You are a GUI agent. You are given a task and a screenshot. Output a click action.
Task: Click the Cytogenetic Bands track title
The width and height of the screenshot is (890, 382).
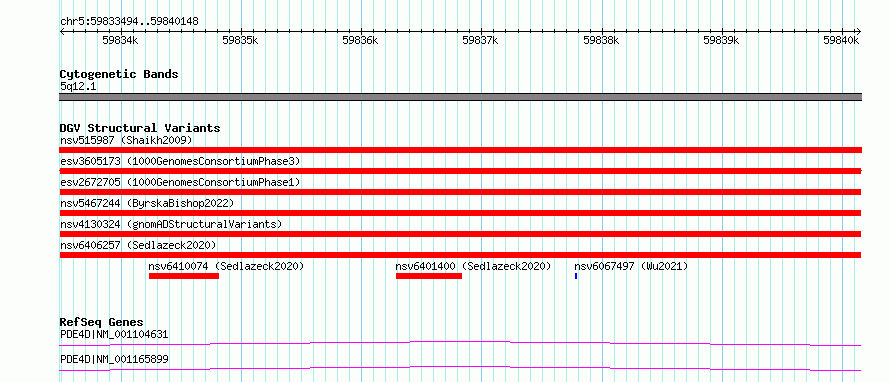[119, 74]
